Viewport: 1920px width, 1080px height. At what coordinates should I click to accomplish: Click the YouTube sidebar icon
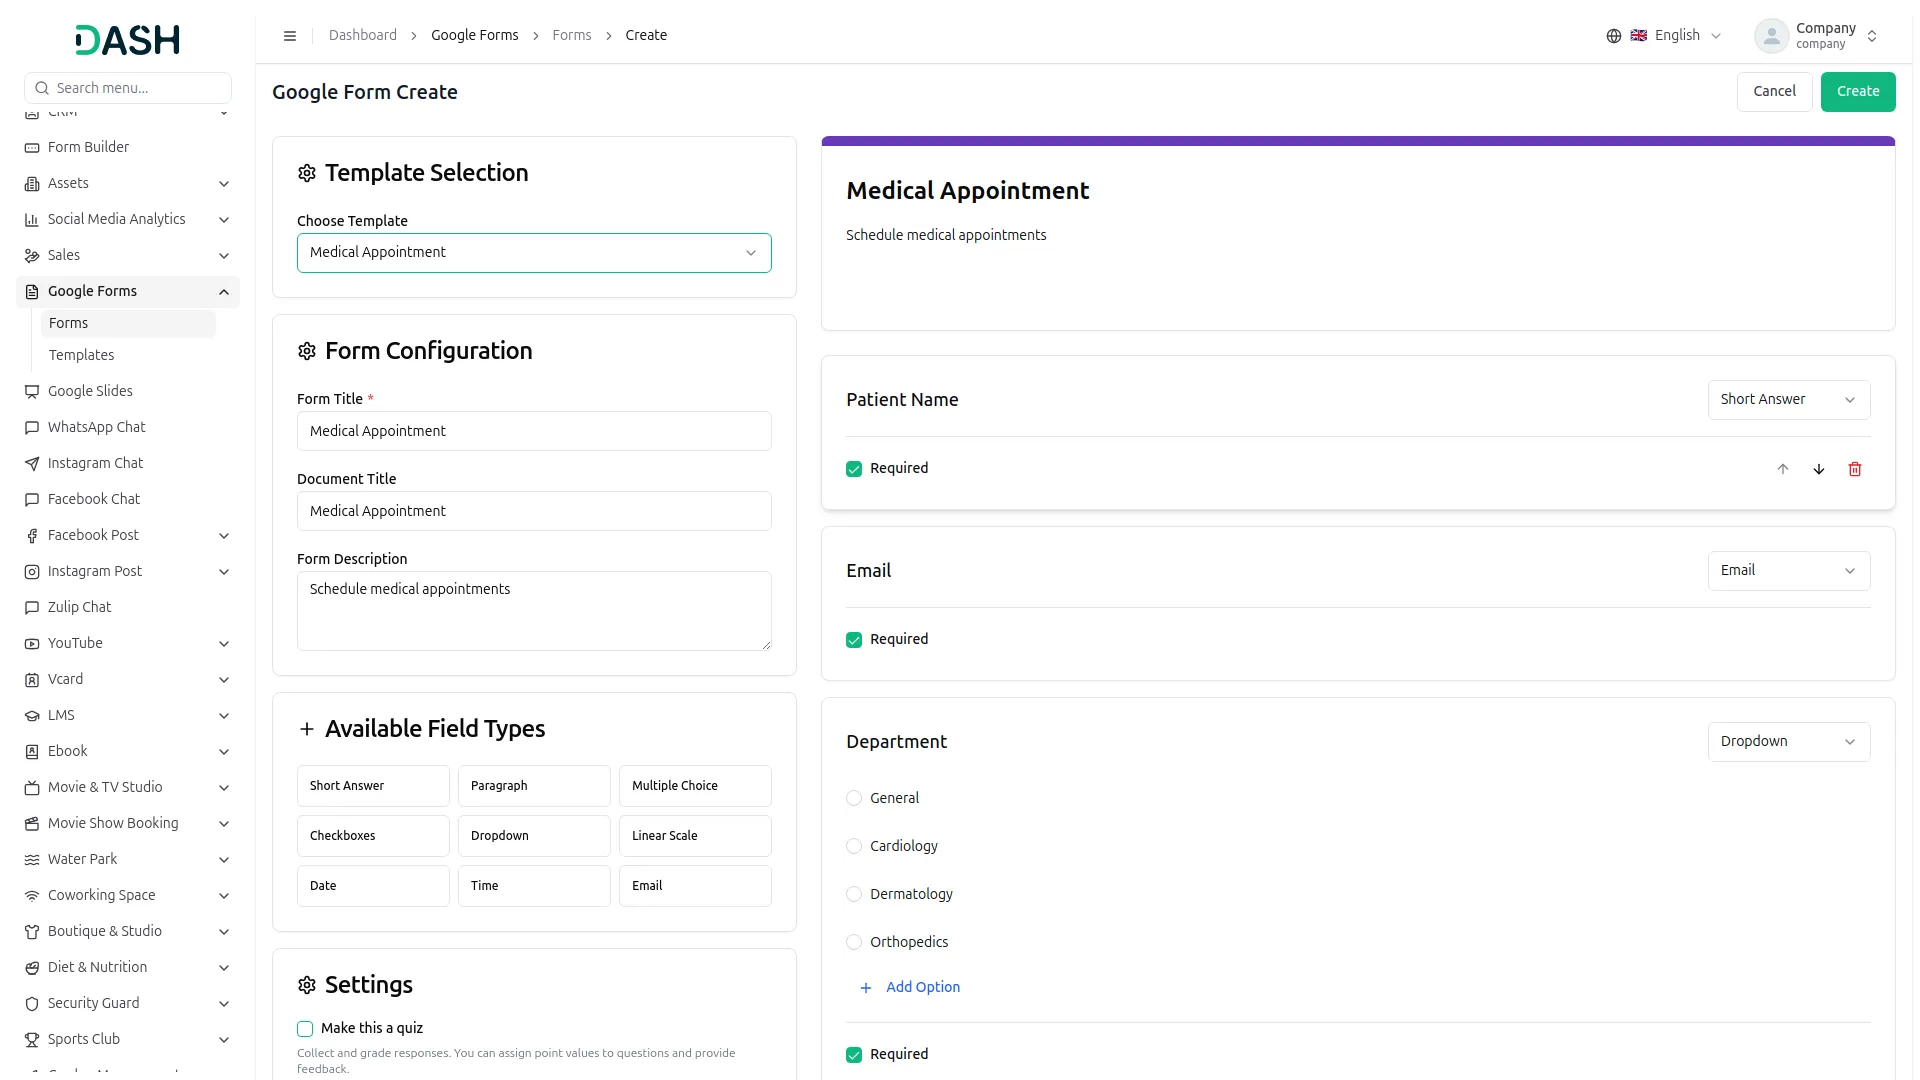pyautogui.click(x=32, y=644)
